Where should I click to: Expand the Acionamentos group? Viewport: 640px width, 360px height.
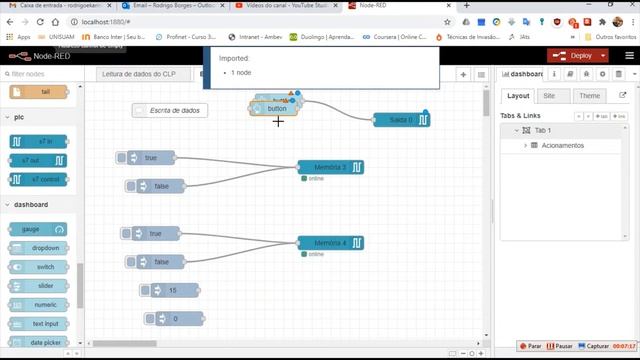point(525,145)
